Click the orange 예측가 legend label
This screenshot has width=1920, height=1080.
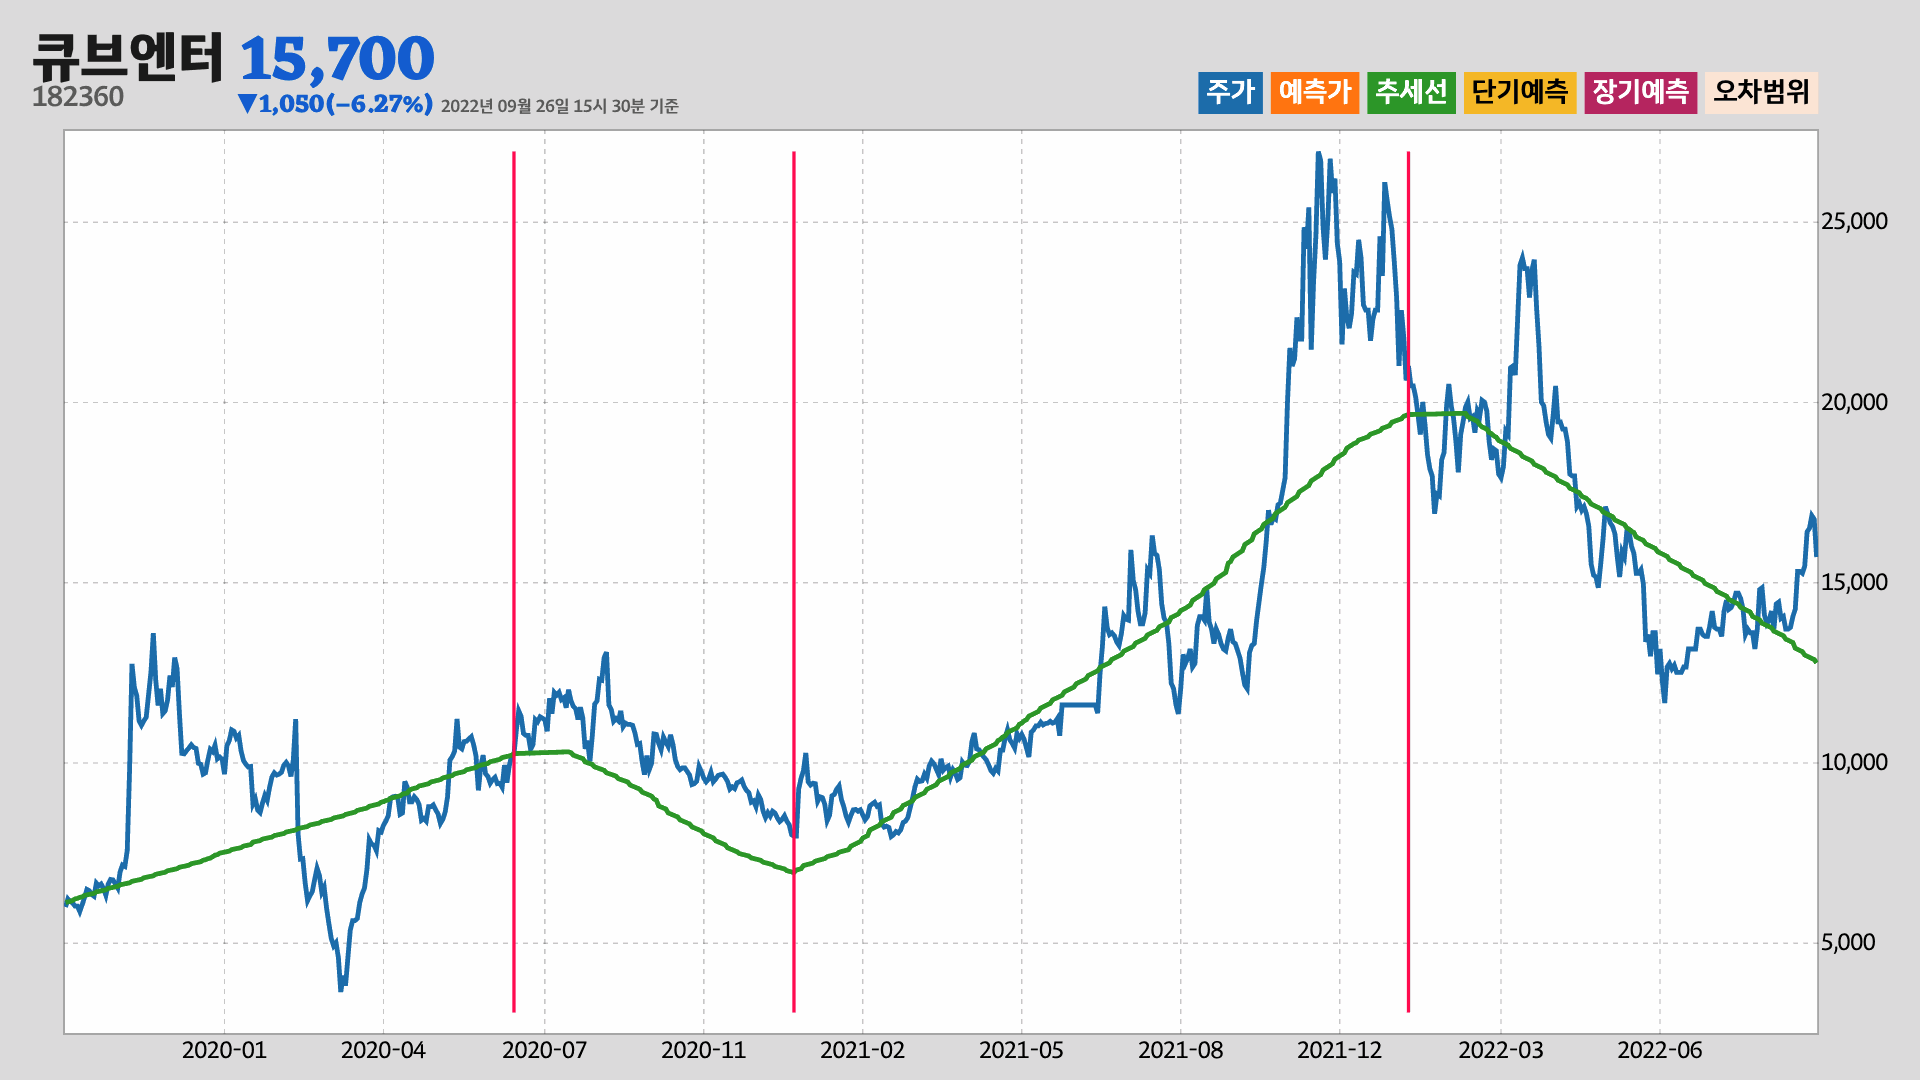click(1315, 92)
